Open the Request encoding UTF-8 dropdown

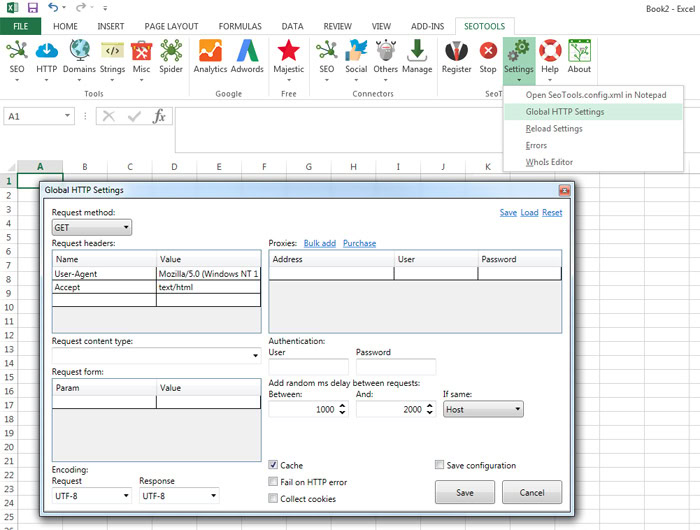91,495
